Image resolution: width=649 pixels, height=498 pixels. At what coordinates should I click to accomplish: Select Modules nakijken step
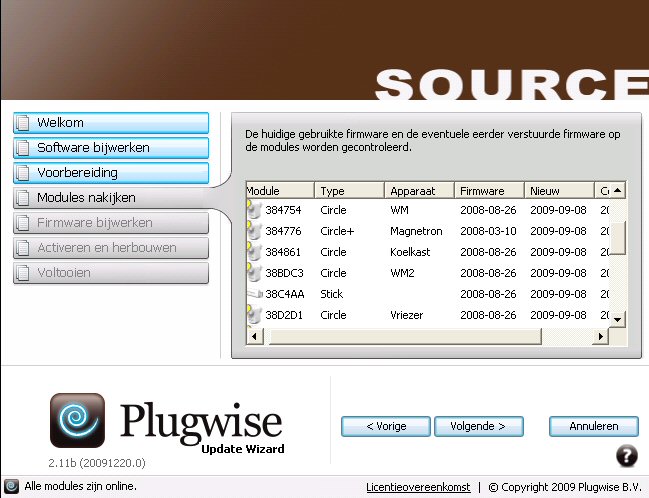tap(111, 198)
